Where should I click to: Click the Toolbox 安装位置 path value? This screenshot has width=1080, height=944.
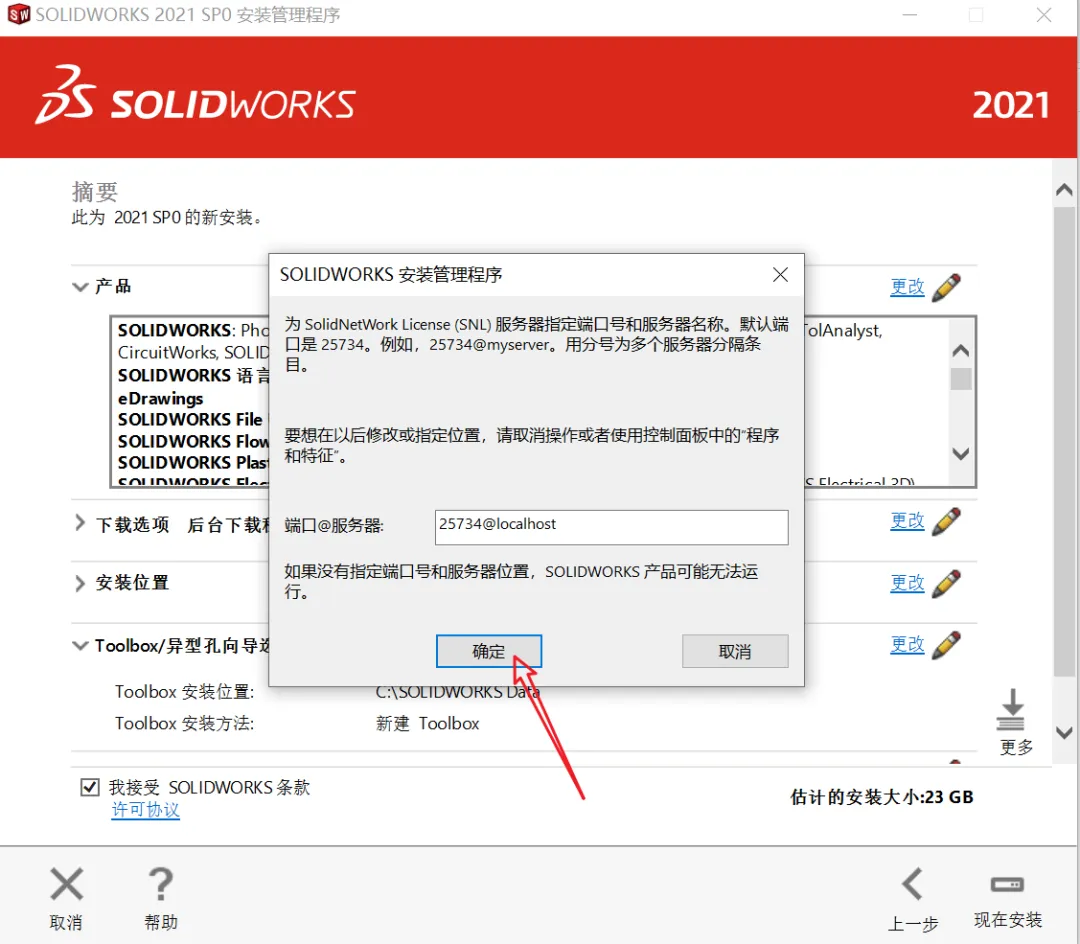pos(457,691)
